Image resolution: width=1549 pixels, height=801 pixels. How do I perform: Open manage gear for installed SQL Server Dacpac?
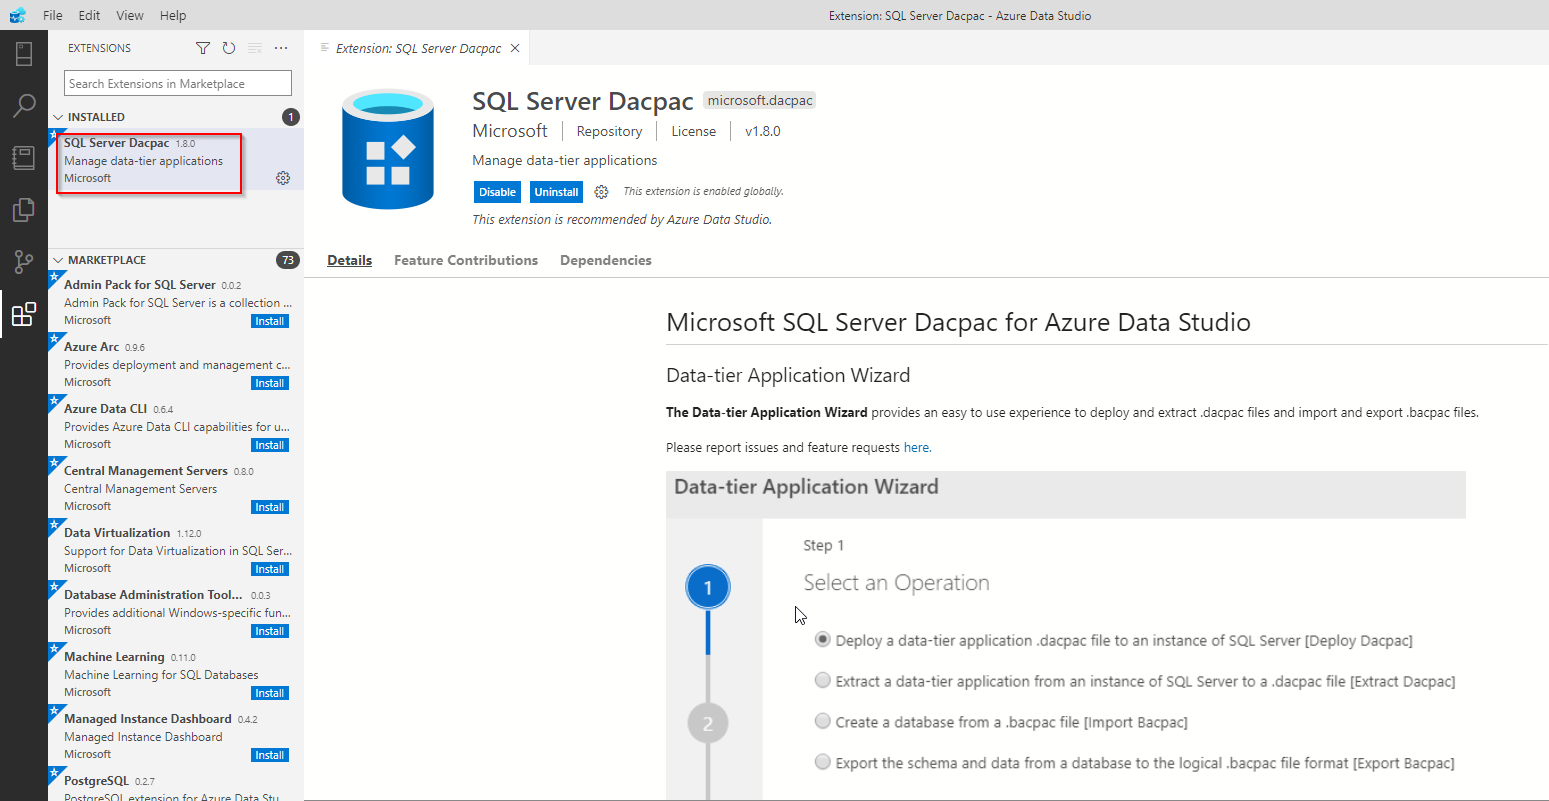[283, 178]
